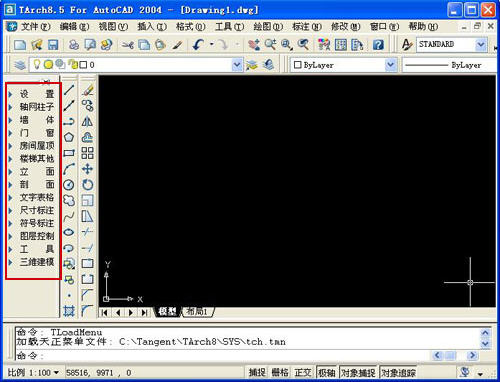Click the Save diskette icon
Screen dimensions: 500x382
[53, 45]
